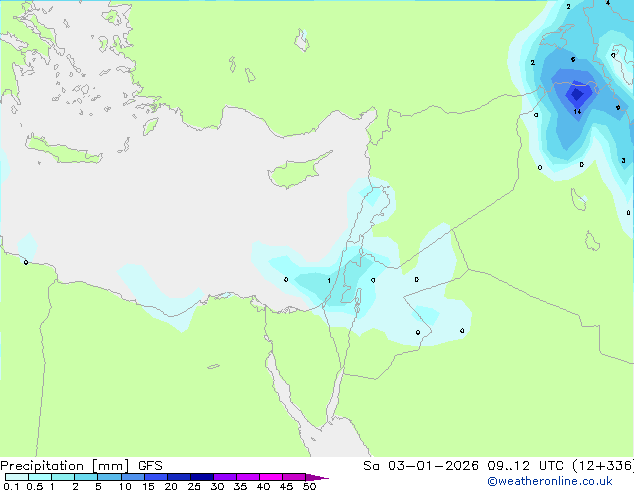
Task: Pick the 5–10 mm legend color swatch
Action: [109, 477]
